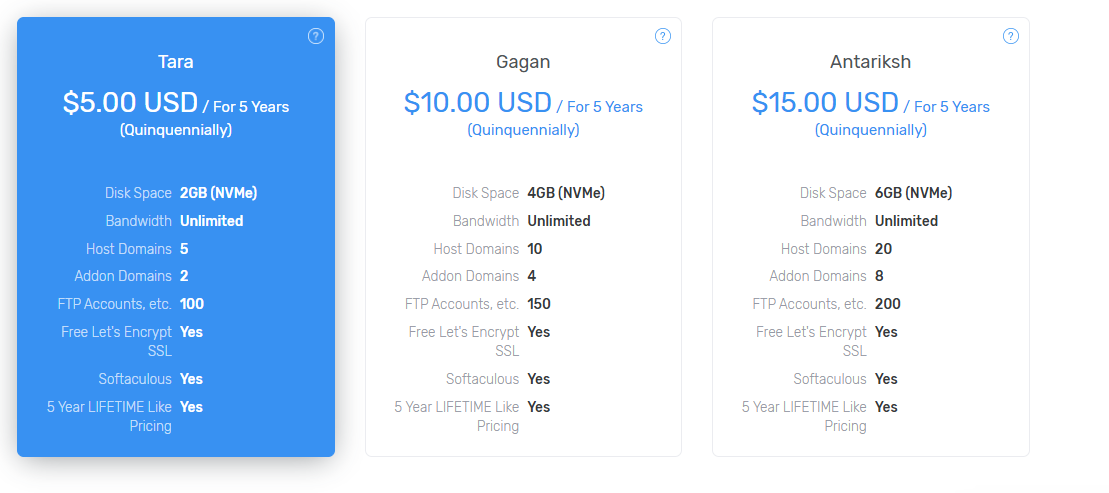Click Tara's (Quinquennially) billing cycle text
This screenshot has height=493, width=1109.
(176, 130)
